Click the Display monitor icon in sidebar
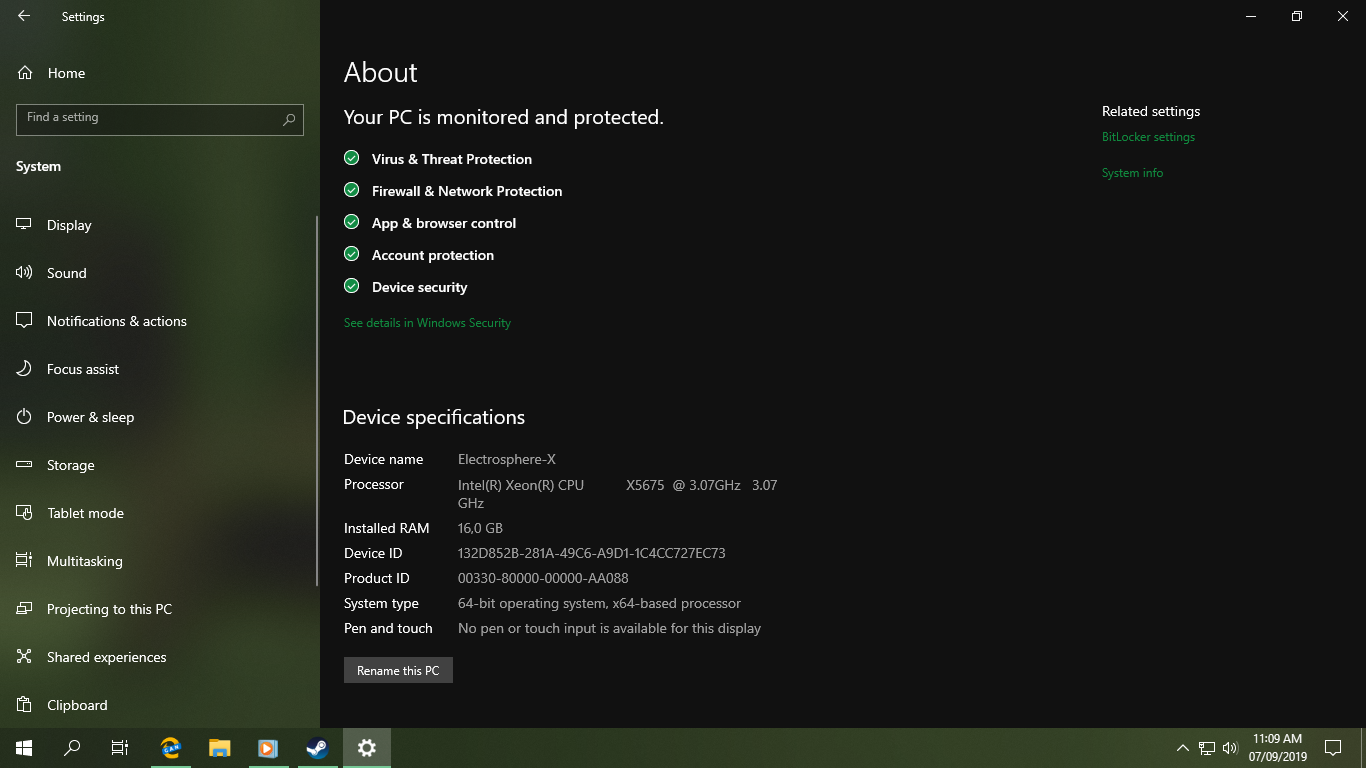 coord(24,225)
